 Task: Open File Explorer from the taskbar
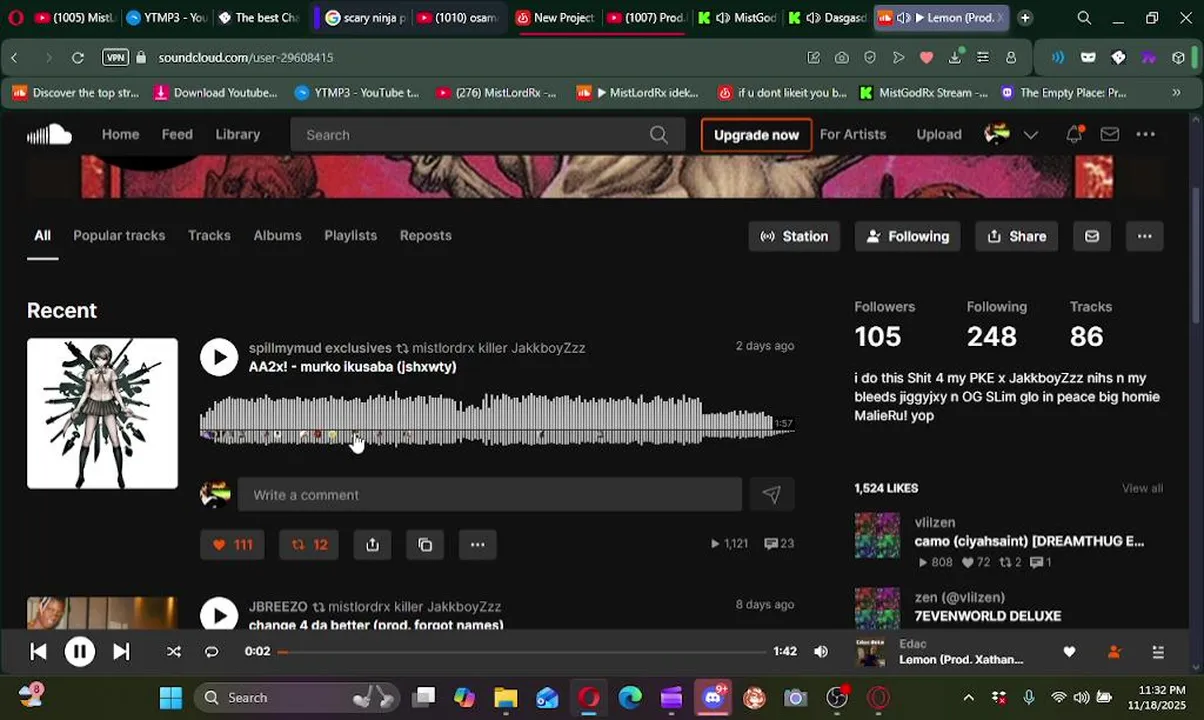[x=505, y=697]
